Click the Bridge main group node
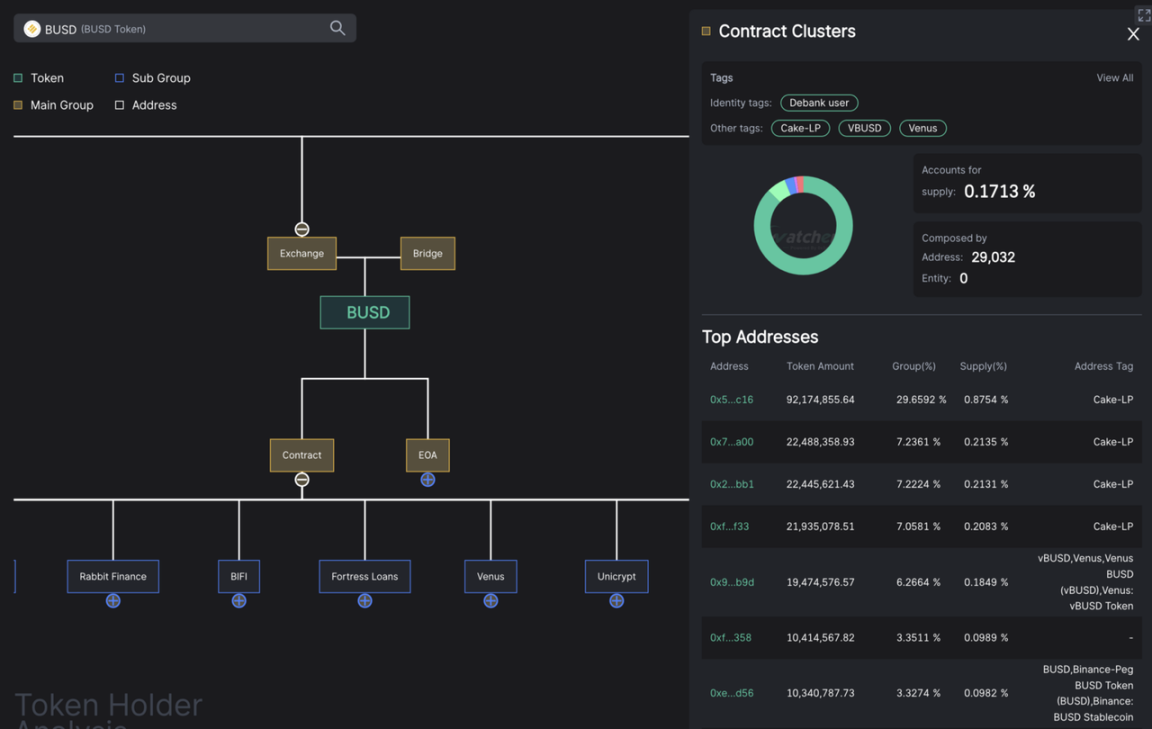This screenshot has width=1152, height=729. pyautogui.click(x=427, y=254)
